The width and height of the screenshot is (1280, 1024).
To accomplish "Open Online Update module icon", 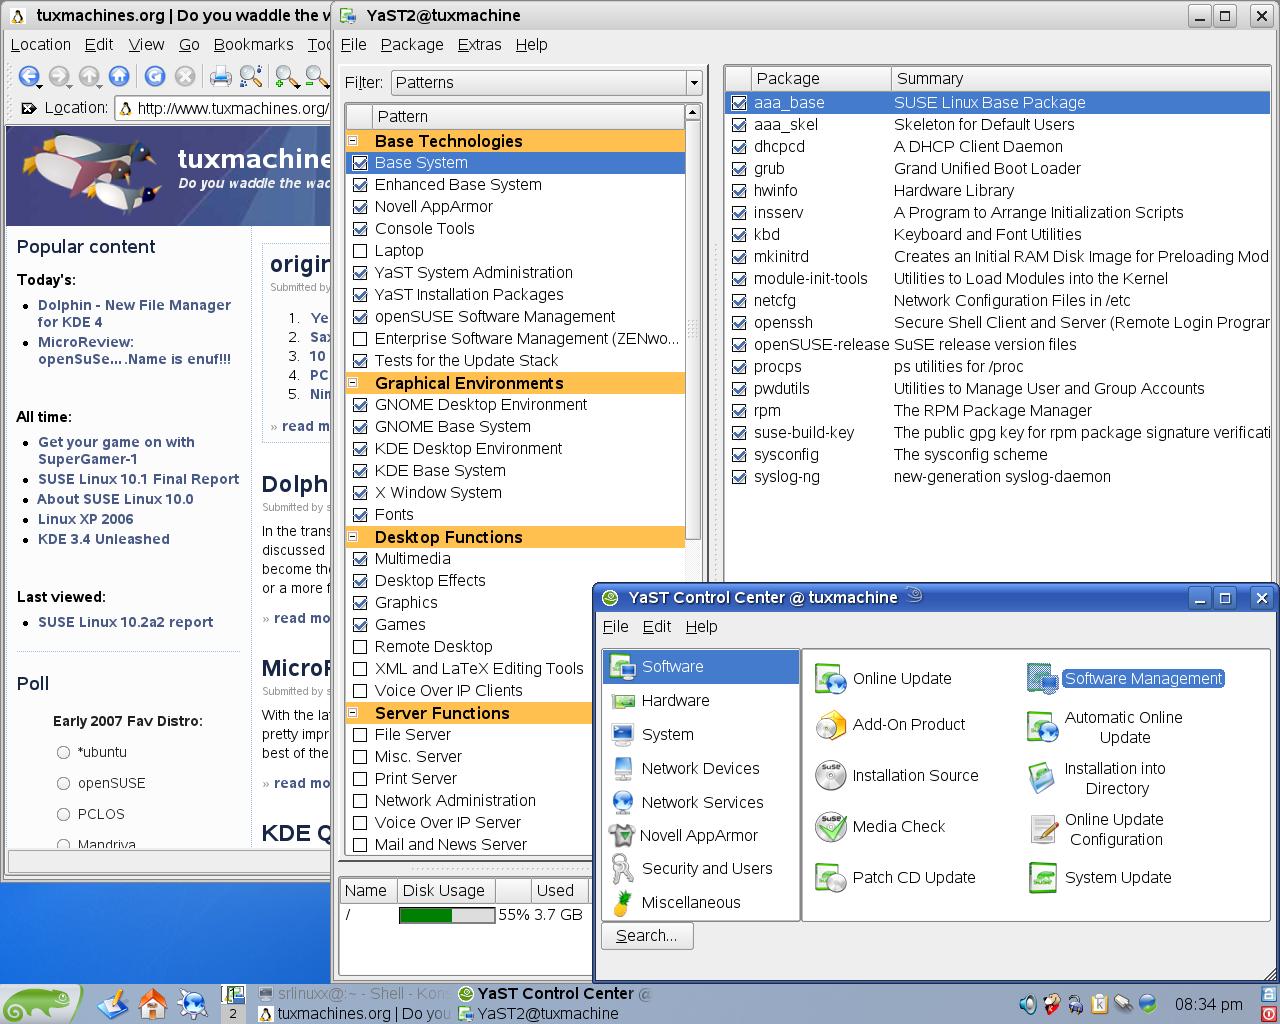I will 831,679.
